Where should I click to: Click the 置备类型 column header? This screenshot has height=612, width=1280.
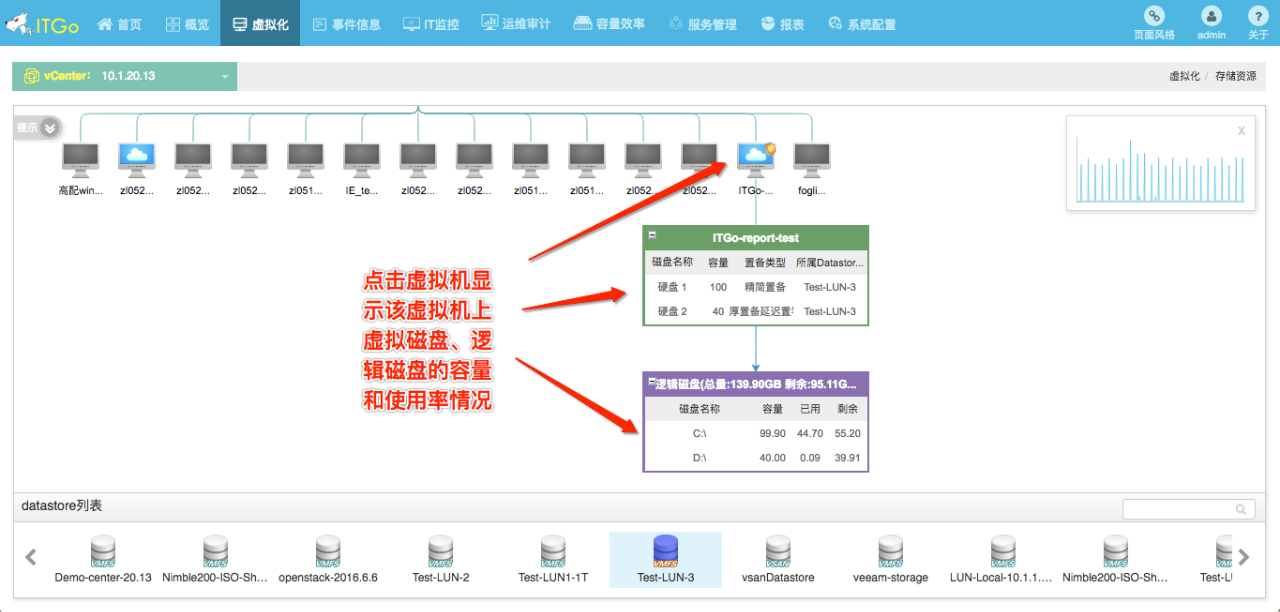pyautogui.click(x=765, y=262)
